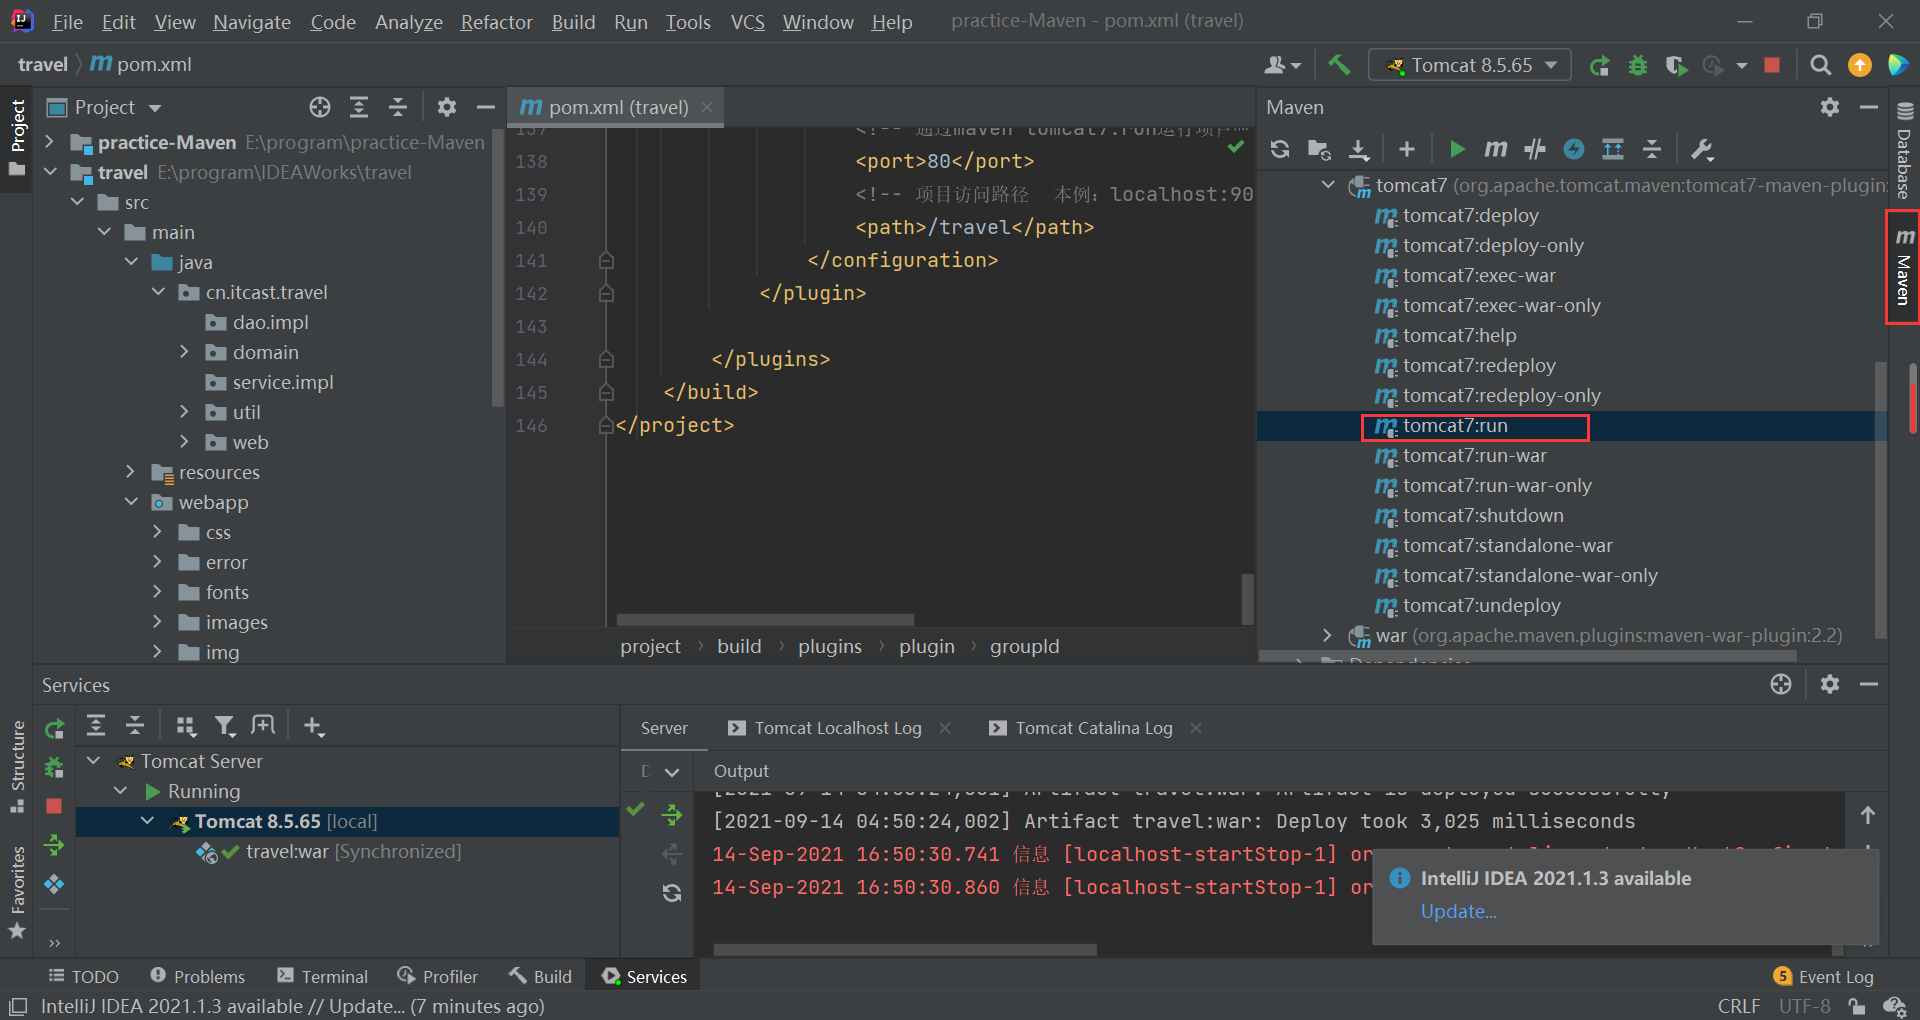Viewport: 1920px width, 1020px height.
Task: Stop the running server from main toolbar
Action: 1772,65
